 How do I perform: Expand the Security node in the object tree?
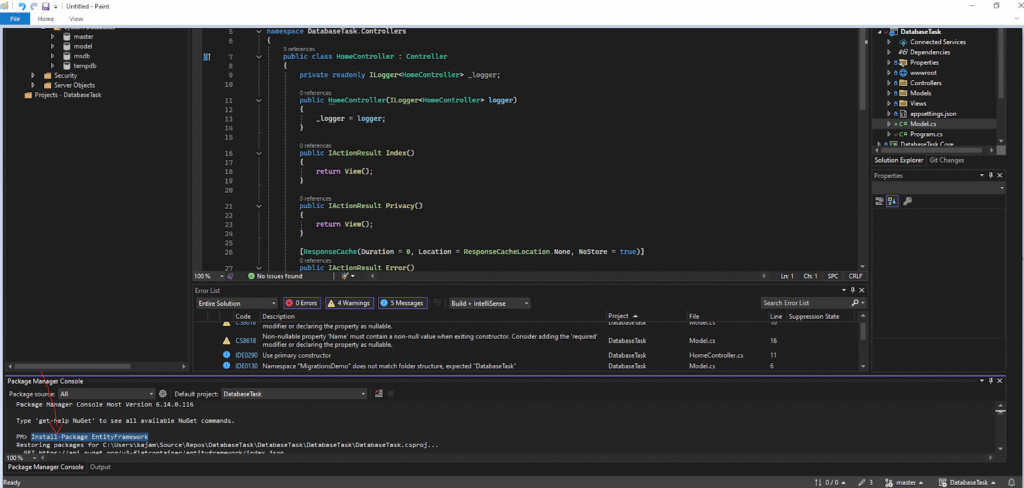coord(34,75)
